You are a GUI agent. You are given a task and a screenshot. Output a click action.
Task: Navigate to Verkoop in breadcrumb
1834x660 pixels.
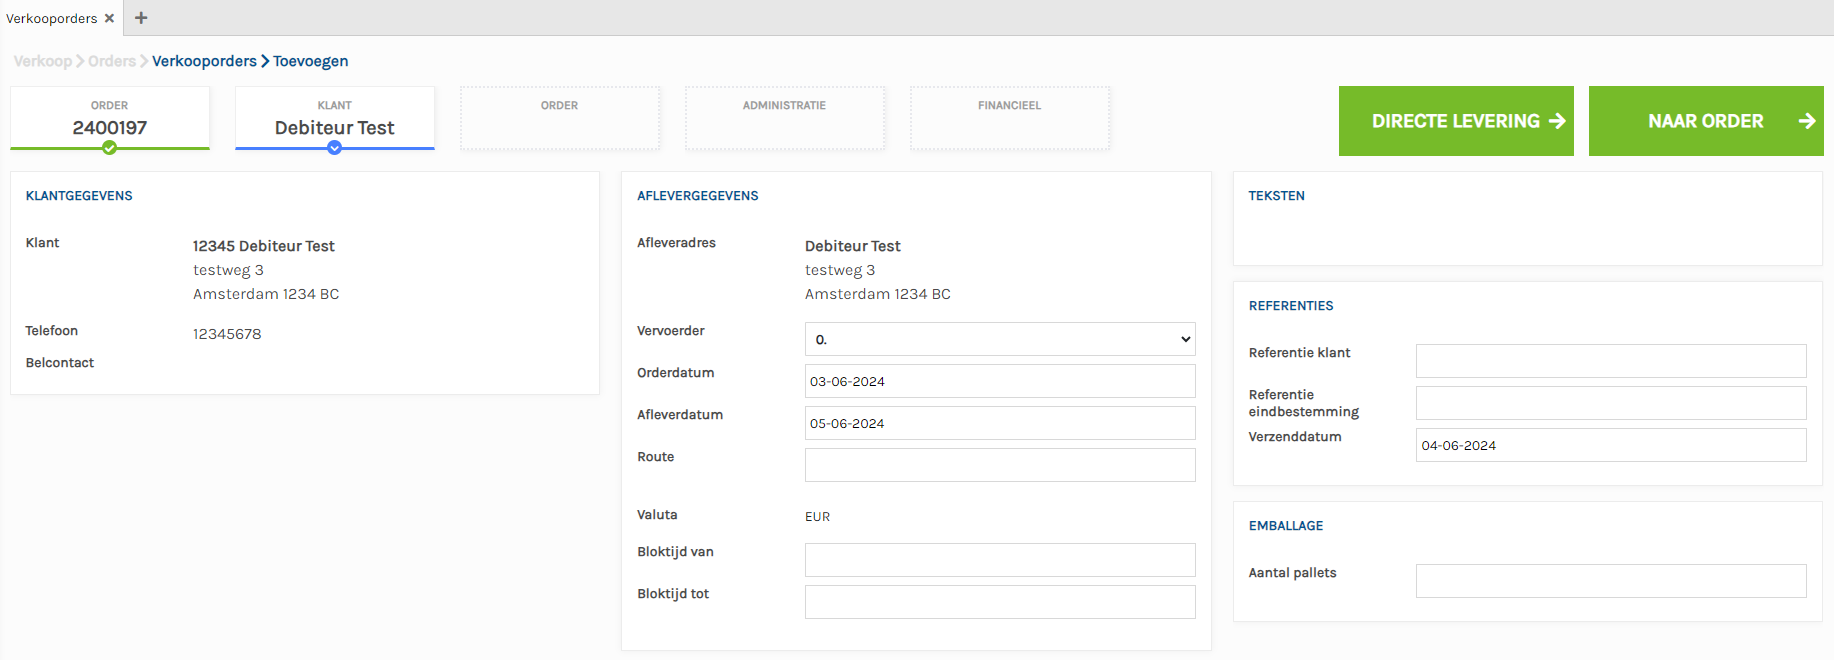42,61
